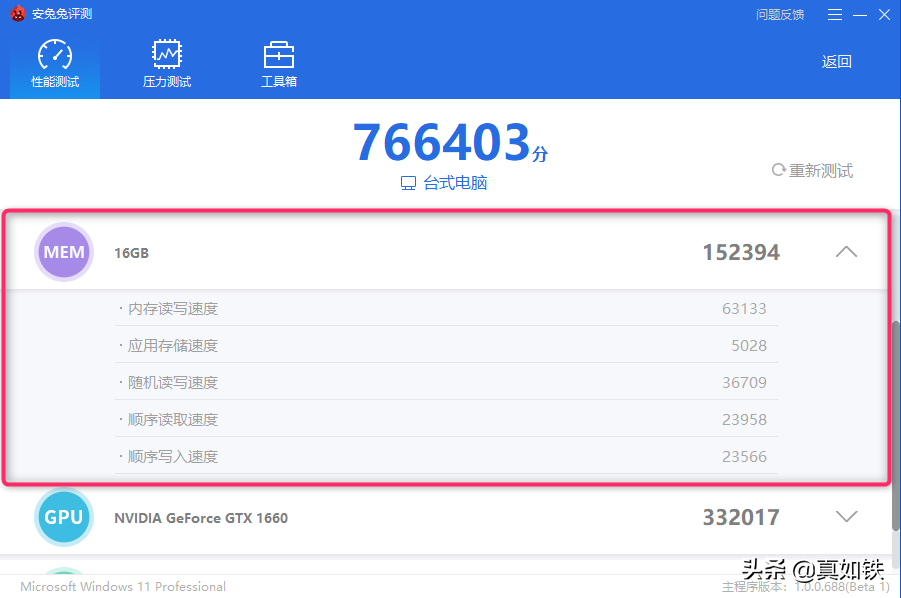Open the hamburger menu icon
The height and width of the screenshot is (598, 901).
[x=836, y=14]
